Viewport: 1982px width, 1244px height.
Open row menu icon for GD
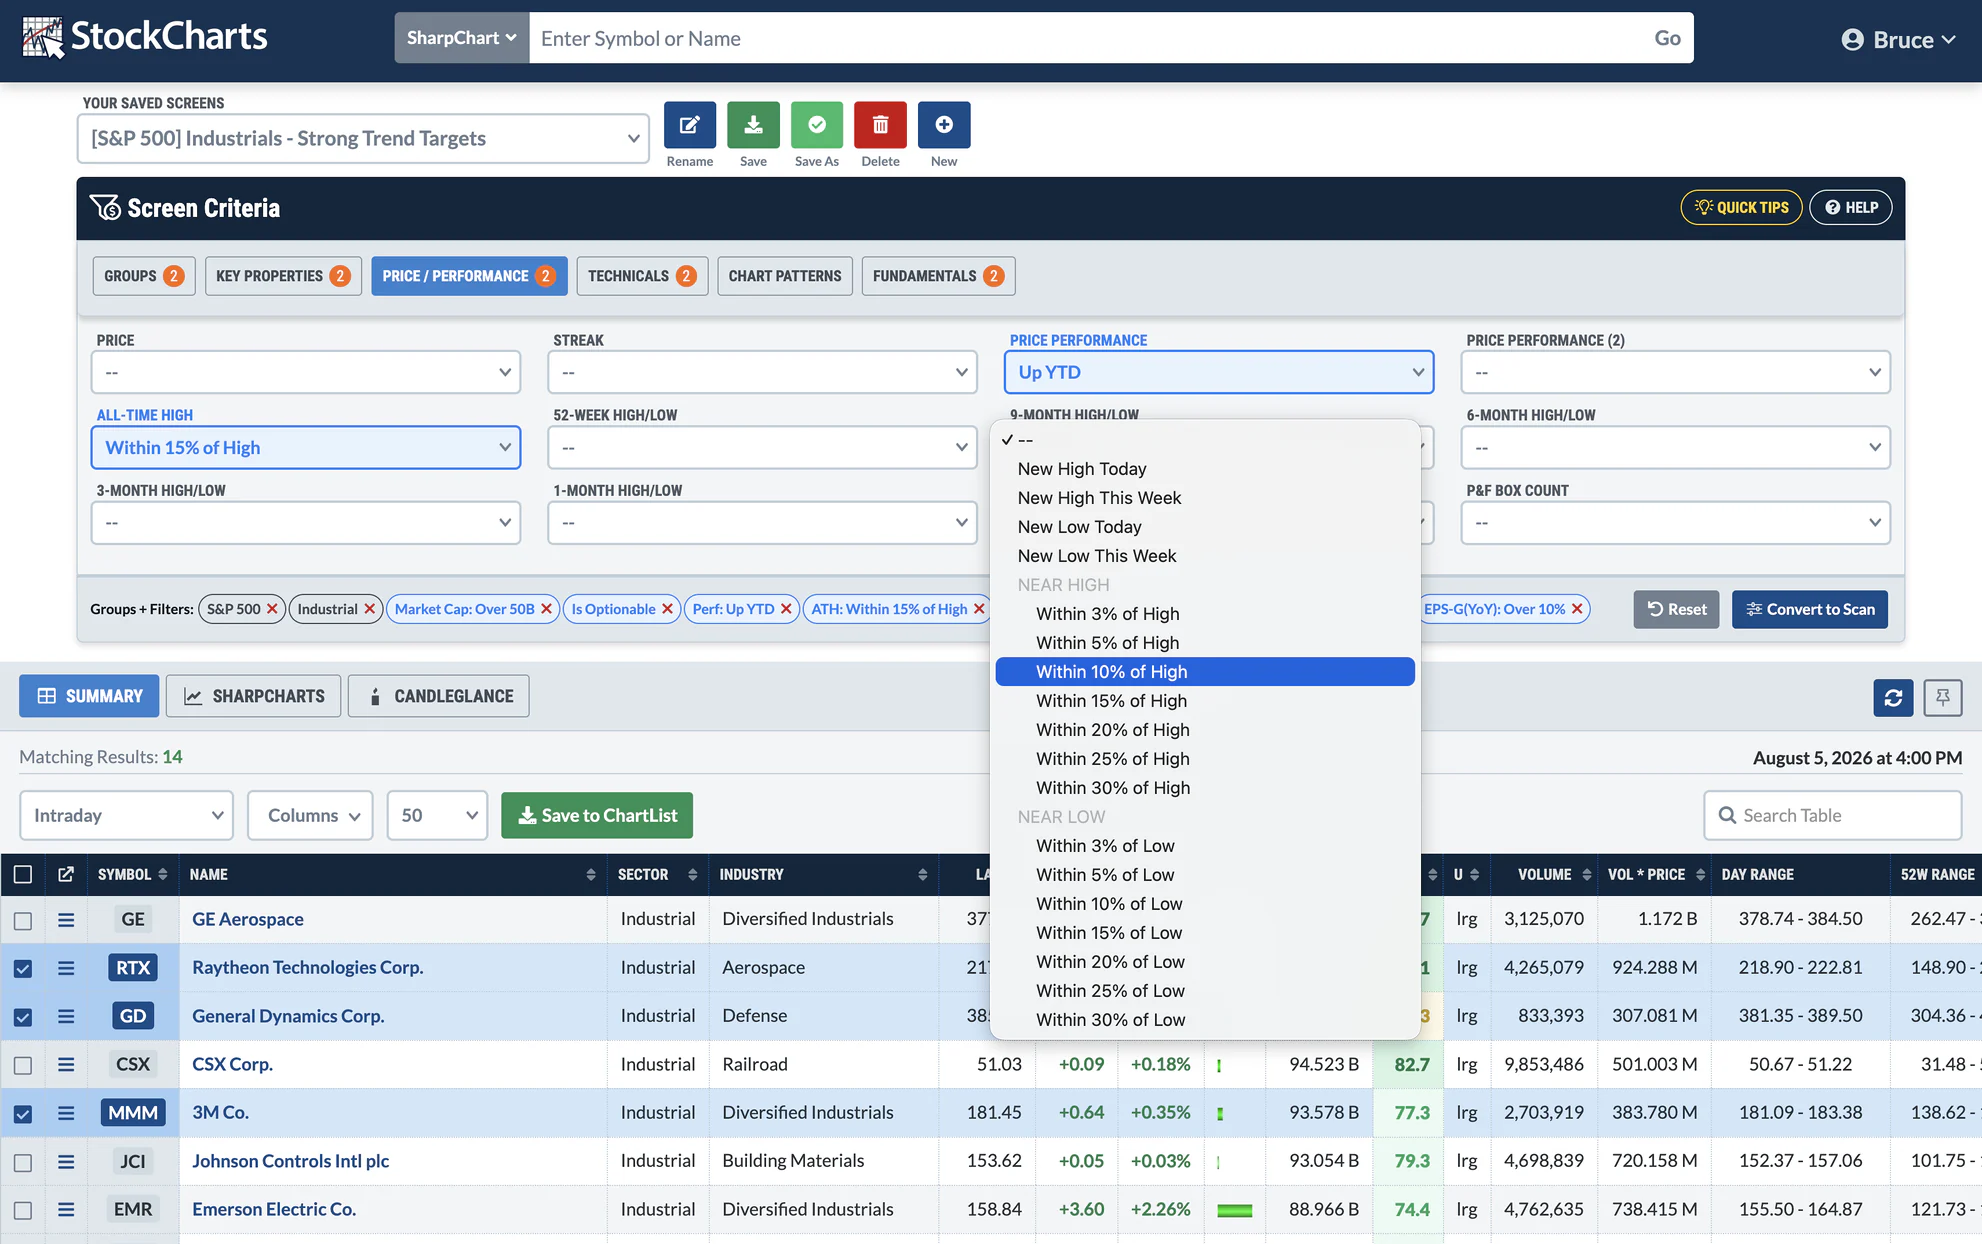point(66,1016)
